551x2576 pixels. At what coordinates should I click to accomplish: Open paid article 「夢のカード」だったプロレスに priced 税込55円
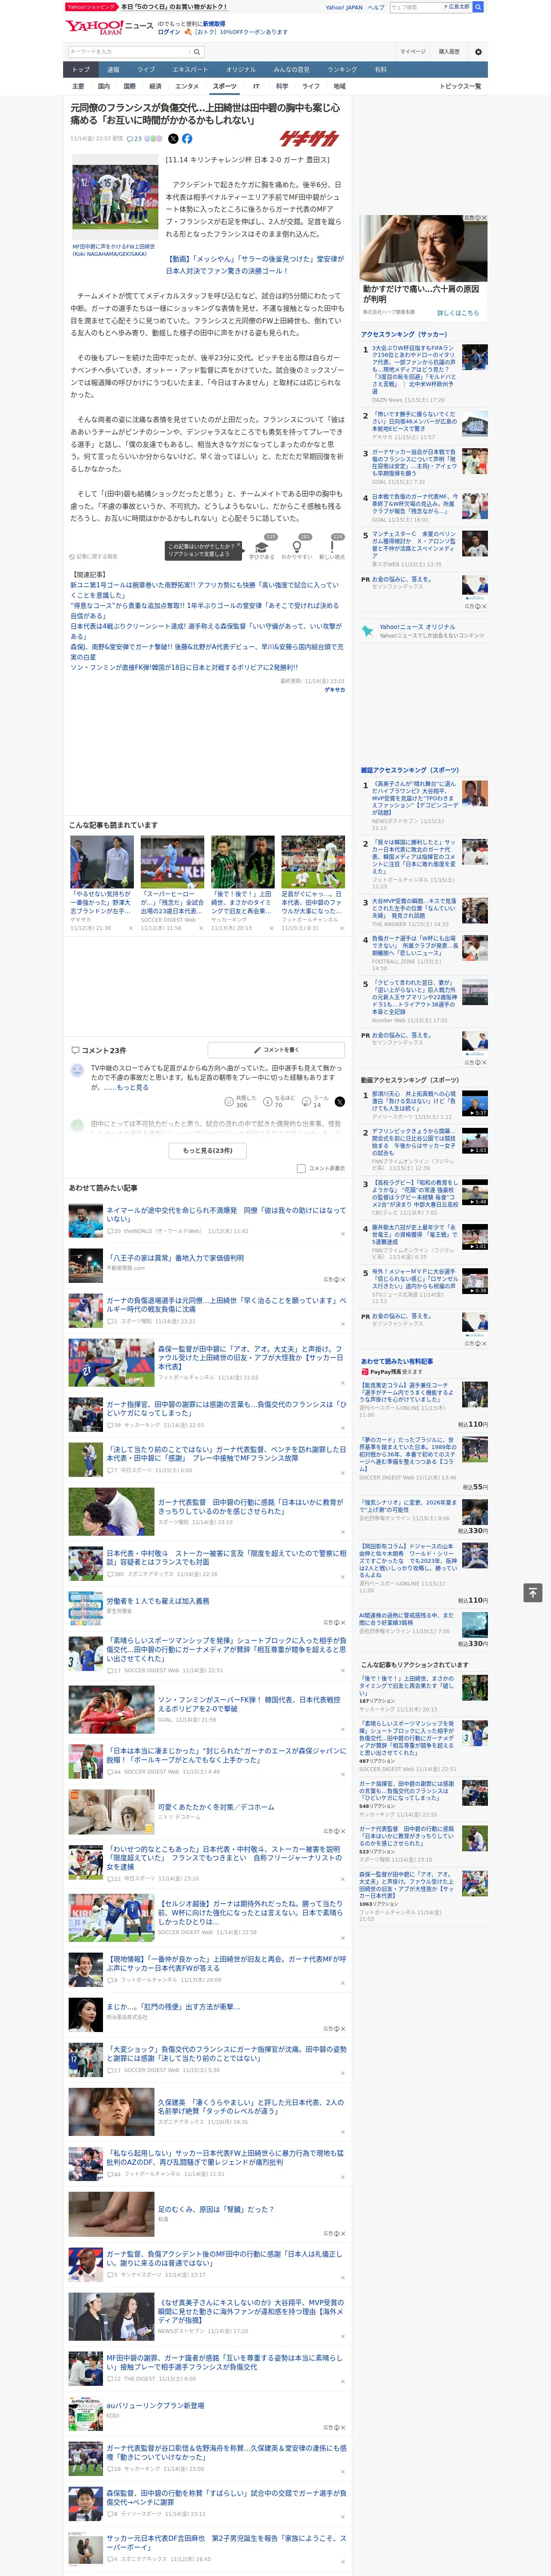pyautogui.click(x=408, y=1455)
